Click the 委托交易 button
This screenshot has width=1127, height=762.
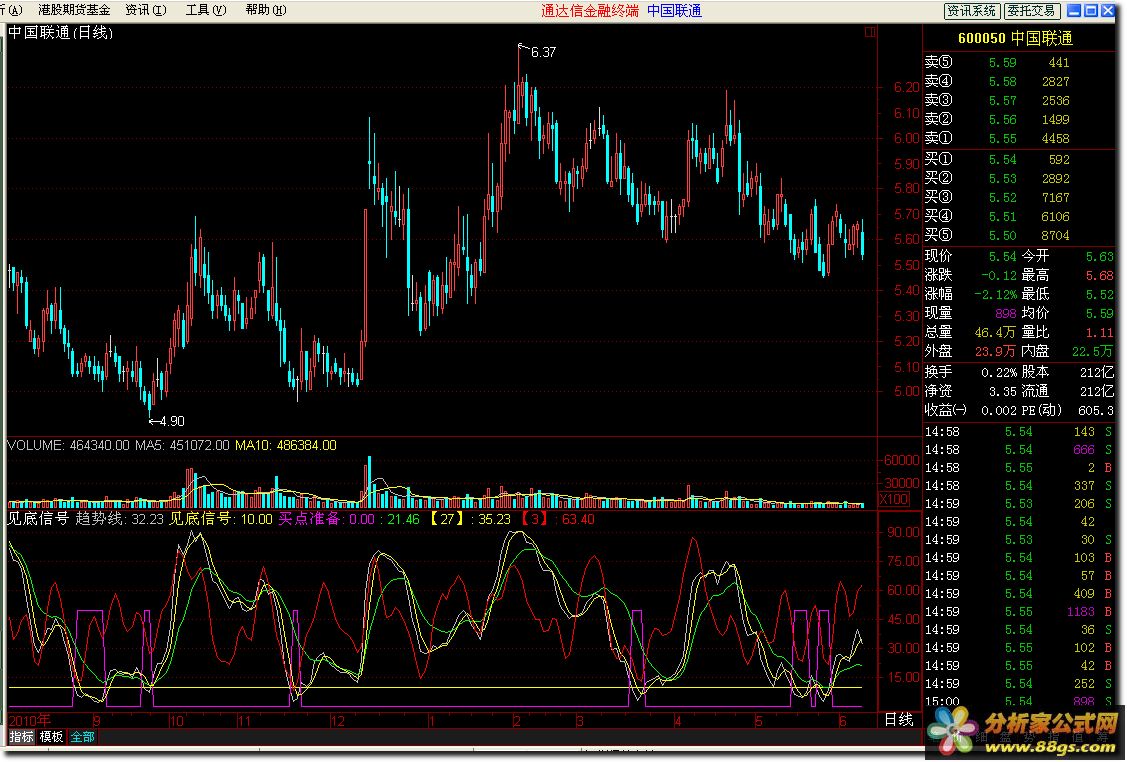coord(1031,11)
